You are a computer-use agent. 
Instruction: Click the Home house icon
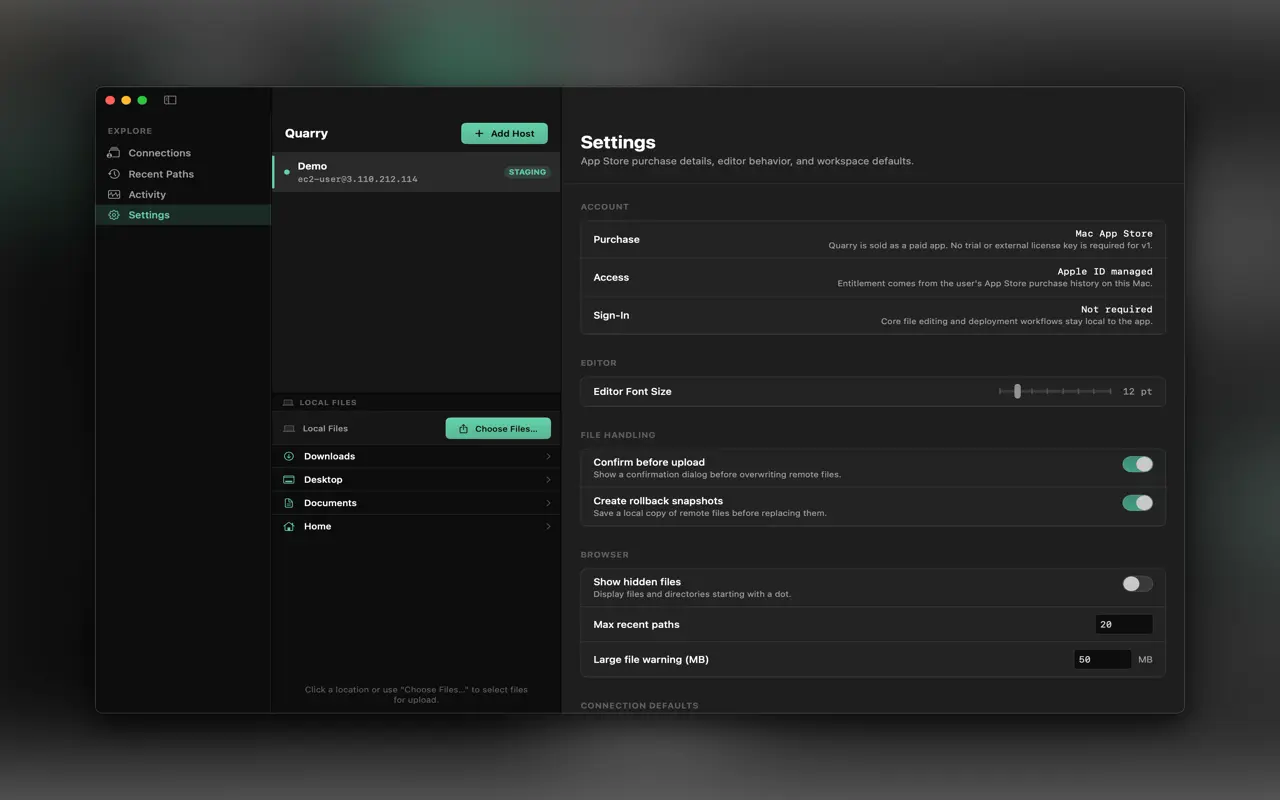click(x=289, y=526)
